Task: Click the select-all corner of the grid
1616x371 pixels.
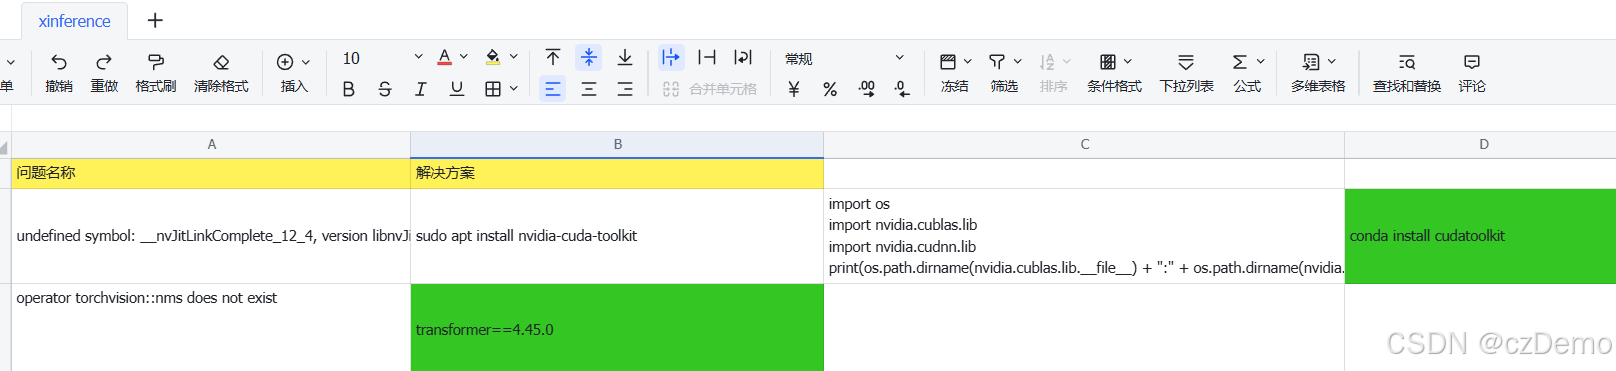Action: pyautogui.click(x=5, y=146)
